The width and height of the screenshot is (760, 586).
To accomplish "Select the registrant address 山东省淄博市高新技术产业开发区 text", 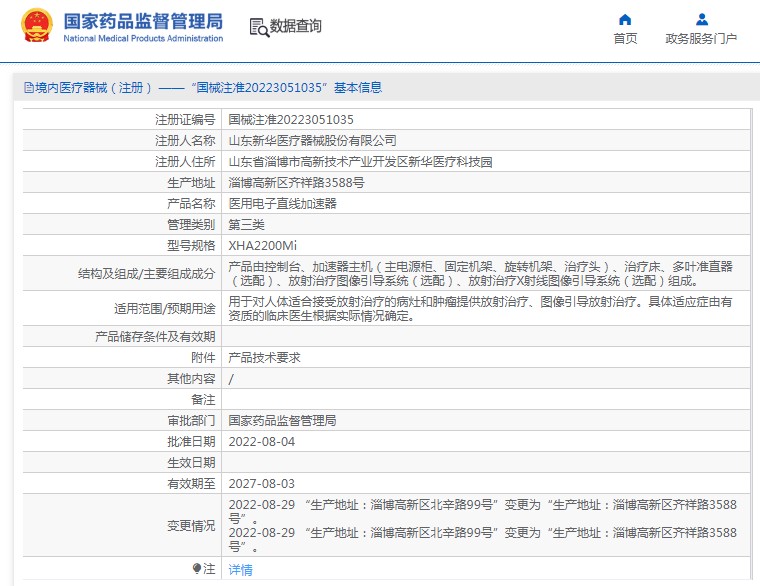I will (360, 162).
